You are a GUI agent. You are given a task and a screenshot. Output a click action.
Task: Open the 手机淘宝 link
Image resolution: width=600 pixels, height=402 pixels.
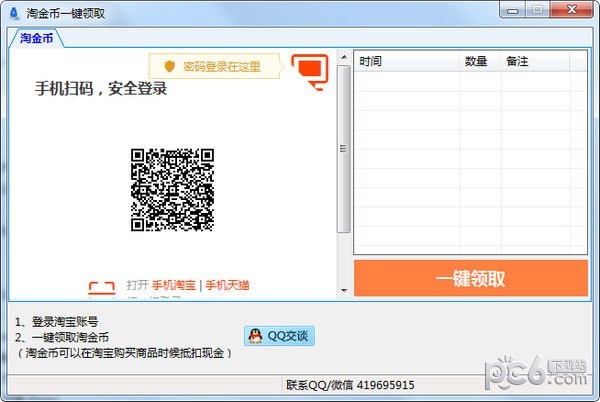click(174, 285)
